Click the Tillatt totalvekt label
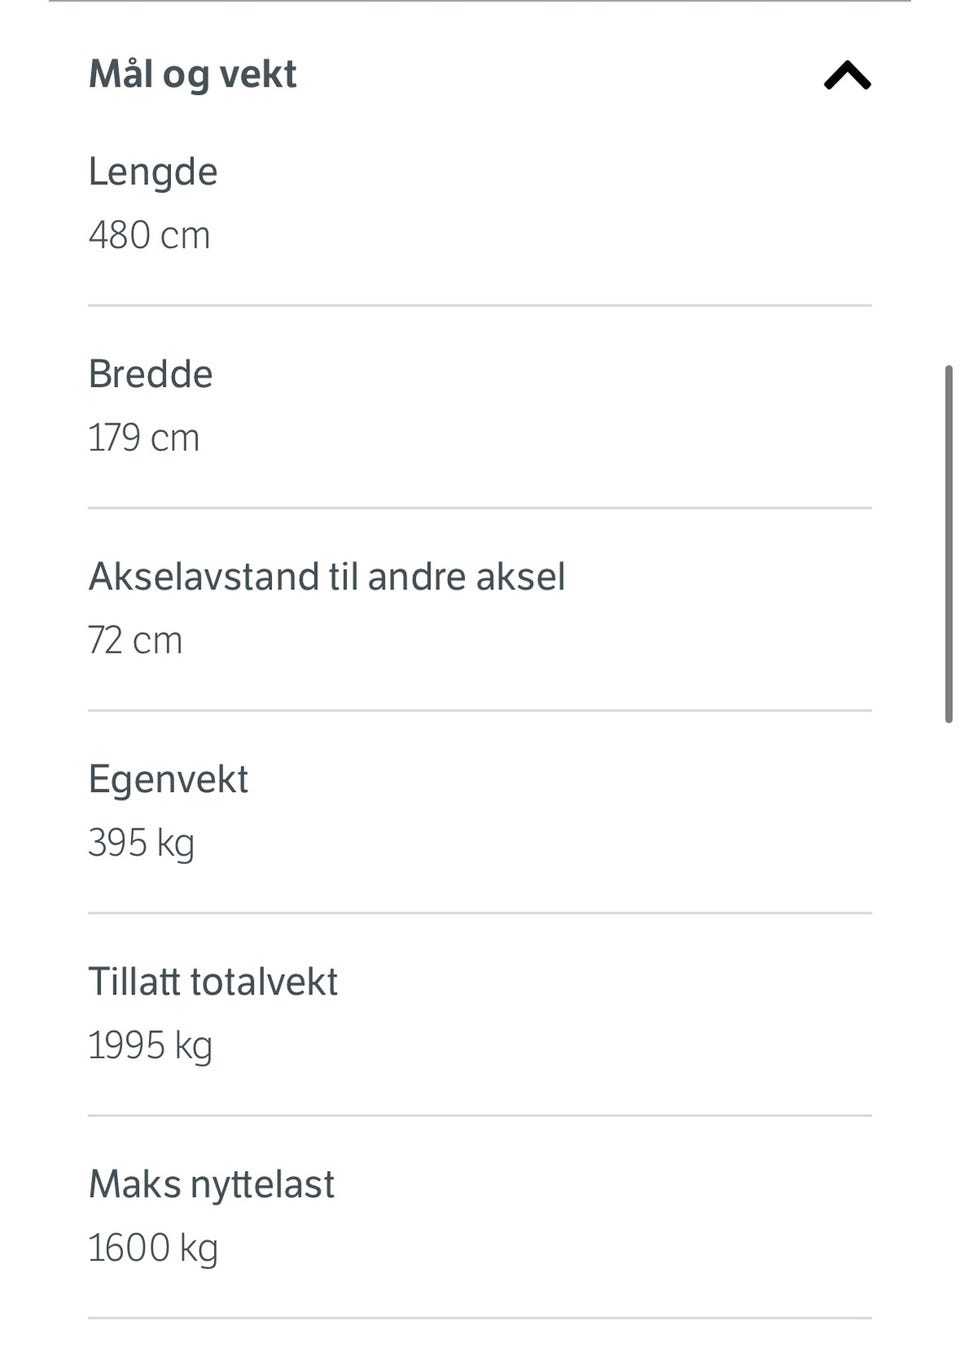 [213, 982]
